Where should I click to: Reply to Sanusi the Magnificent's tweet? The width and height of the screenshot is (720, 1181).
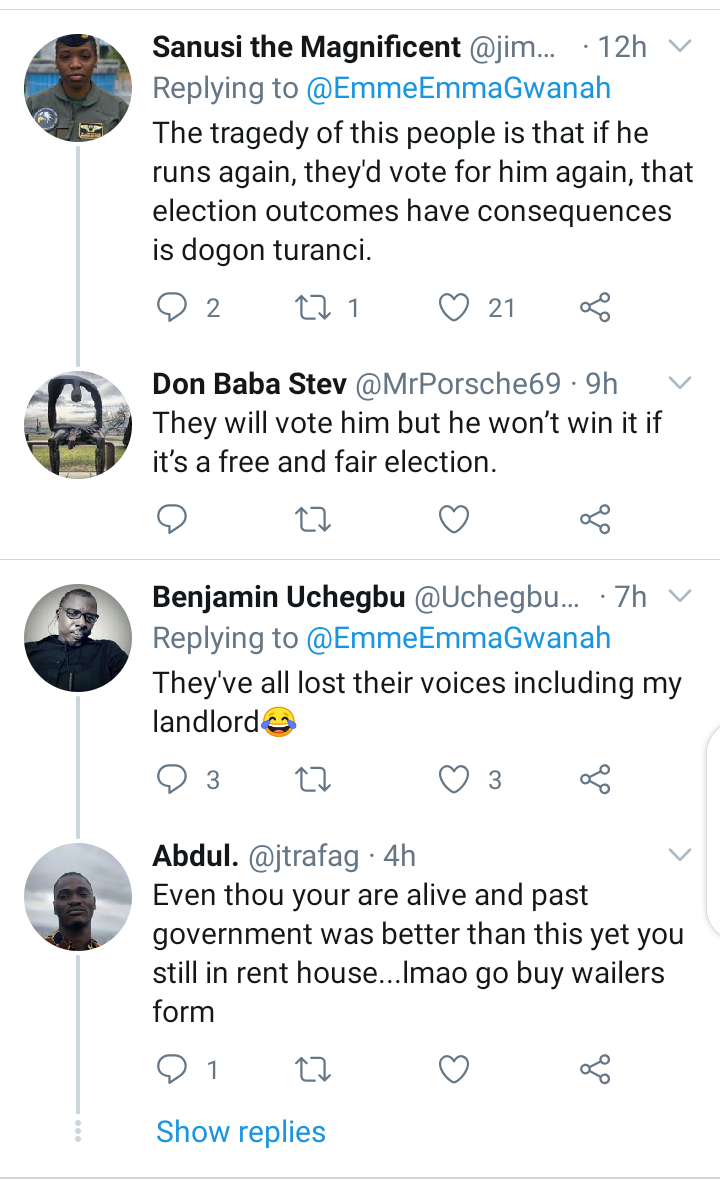click(172, 307)
